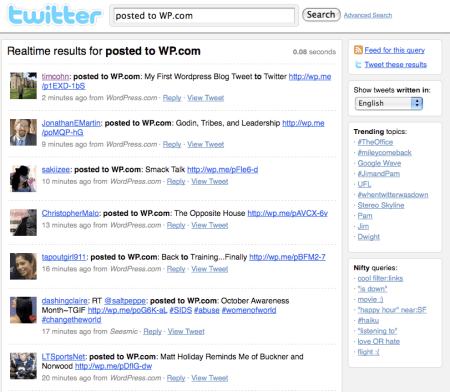The height and width of the screenshot is (392, 450).
Task: View Tweet for LTSportsNet's post
Action: (x=210, y=378)
